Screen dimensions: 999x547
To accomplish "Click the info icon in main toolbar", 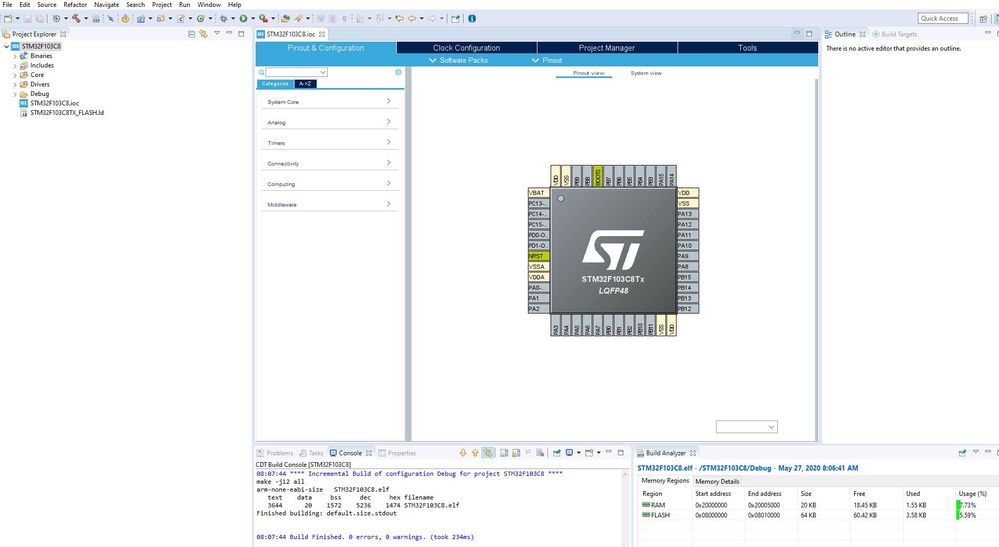I will pyautogui.click(x=470, y=18).
